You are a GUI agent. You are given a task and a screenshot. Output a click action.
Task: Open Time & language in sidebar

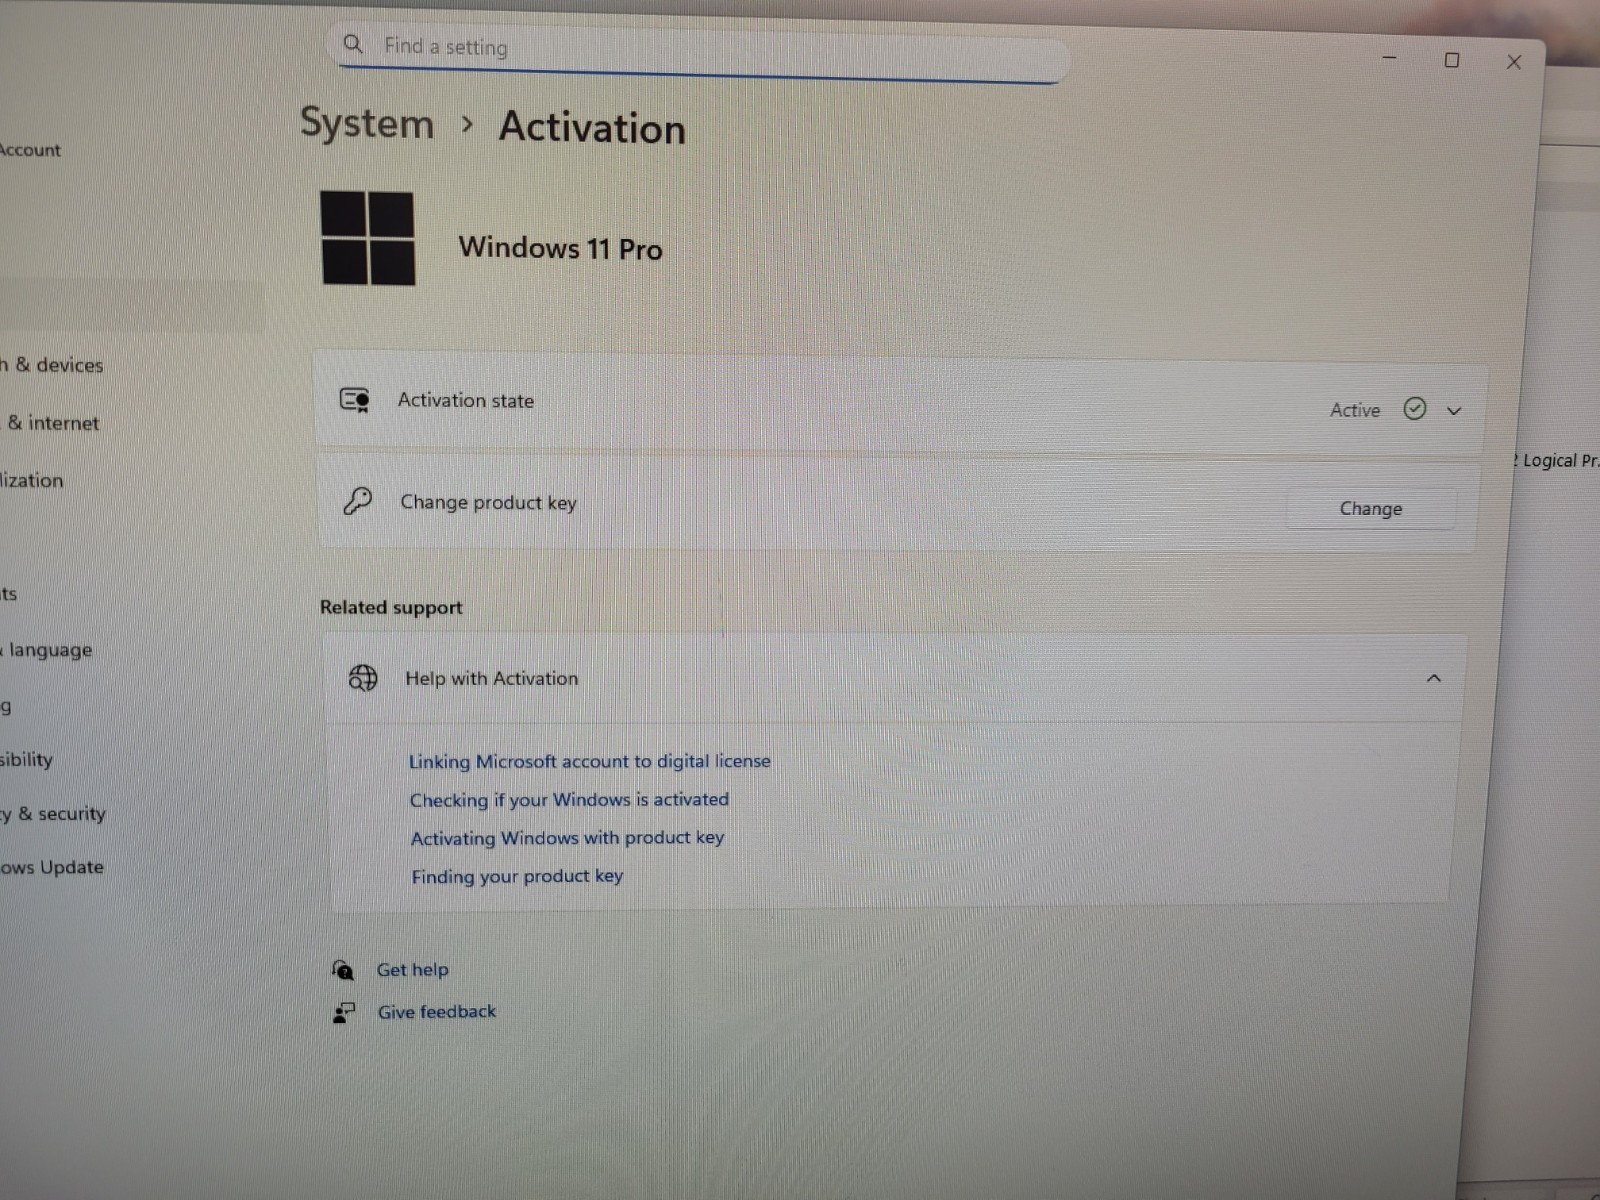(x=46, y=650)
